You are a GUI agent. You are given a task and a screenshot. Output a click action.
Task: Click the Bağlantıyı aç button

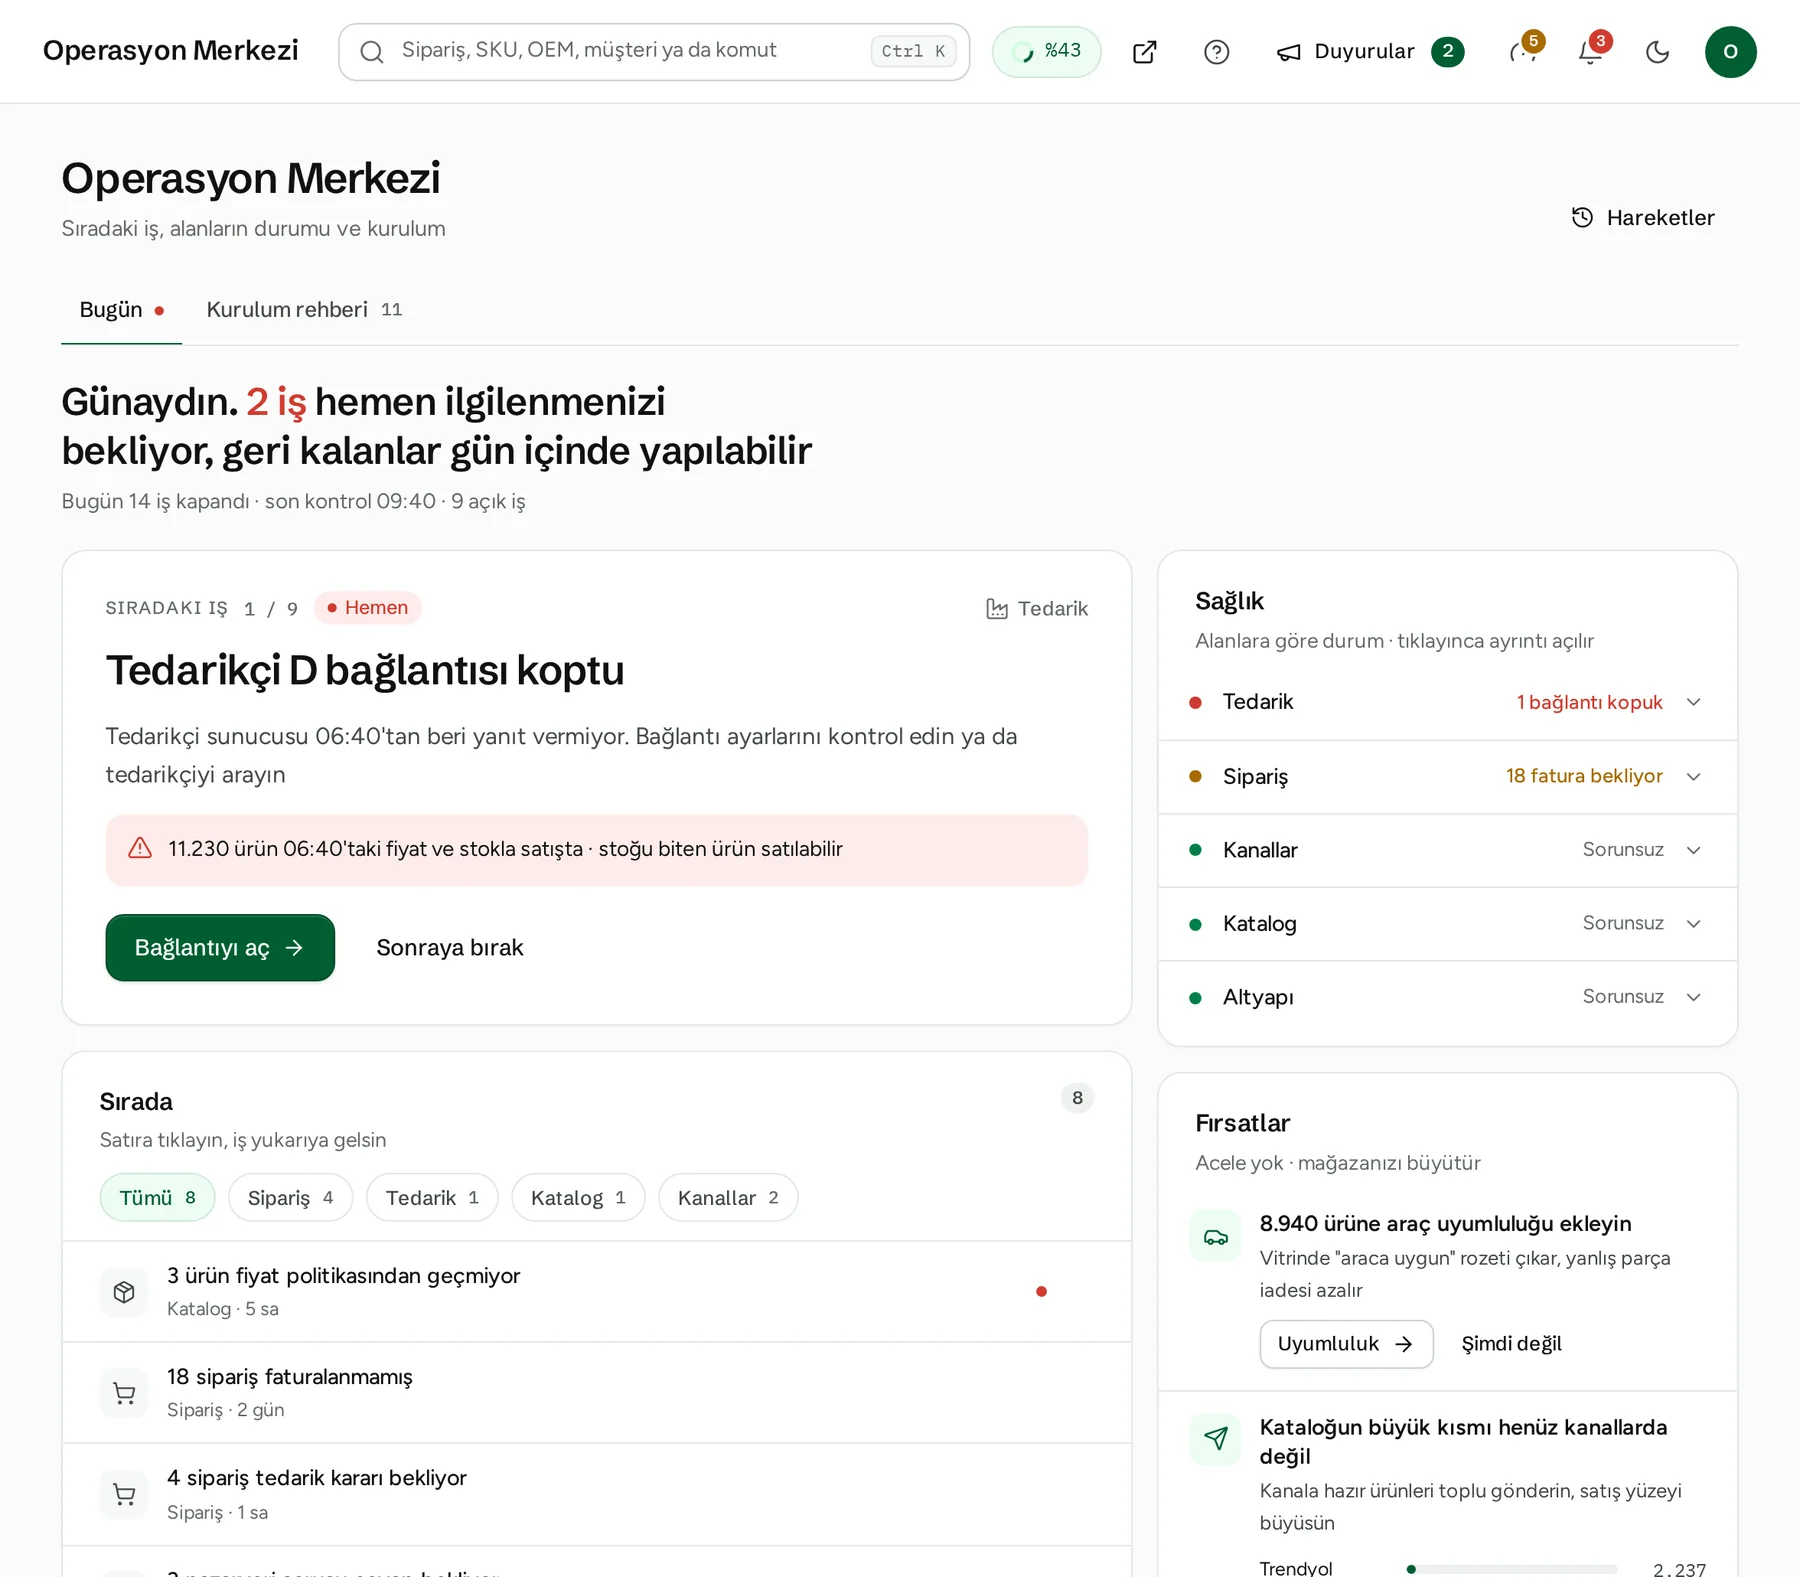point(220,948)
